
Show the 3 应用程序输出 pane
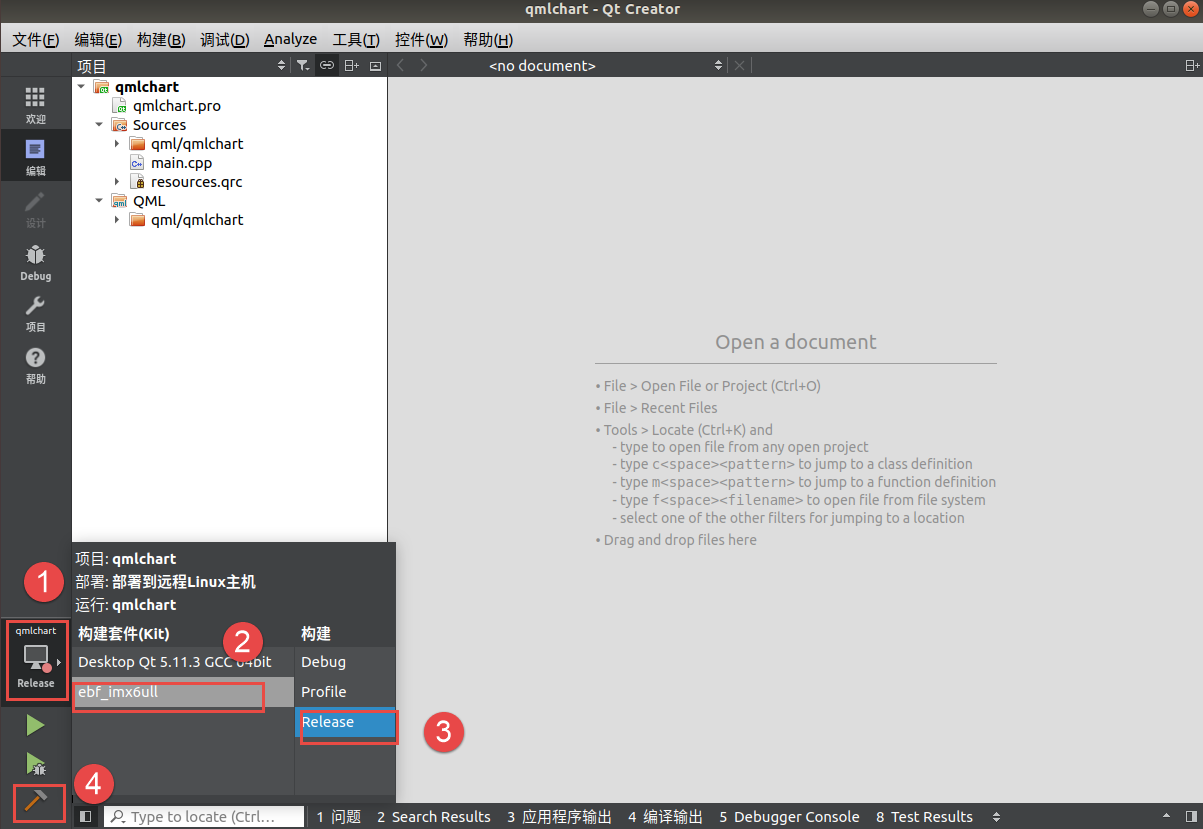pos(559,817)
